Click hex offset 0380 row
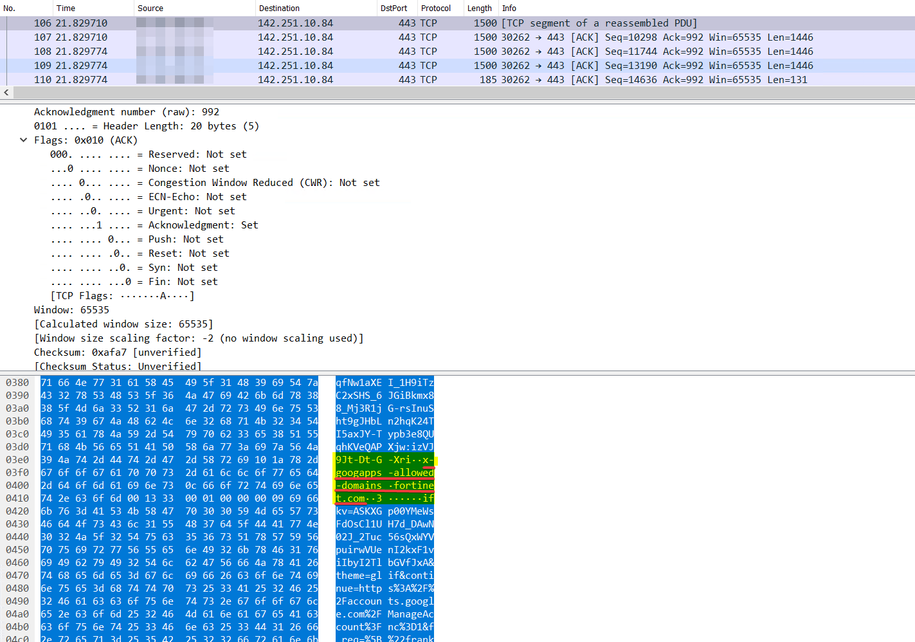This screenshot has width=915, height=642. point(18,383)
